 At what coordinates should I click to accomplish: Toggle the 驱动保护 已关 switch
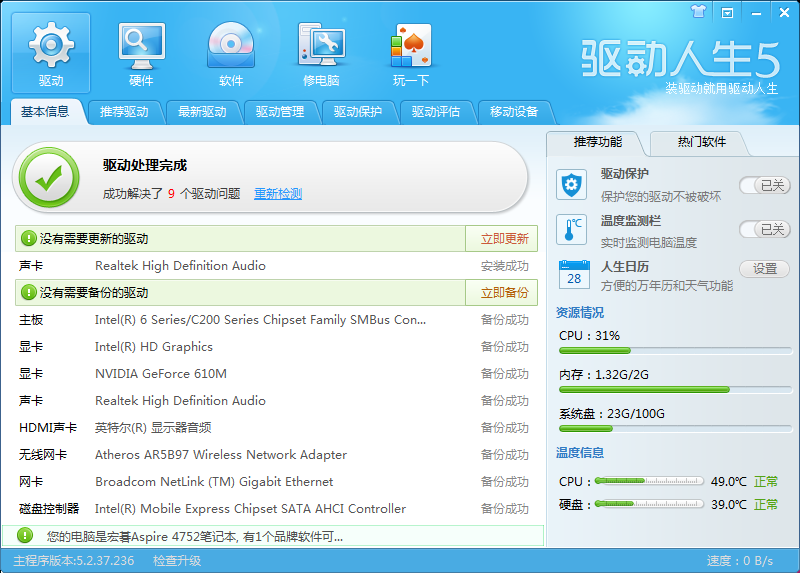point(765,185)
